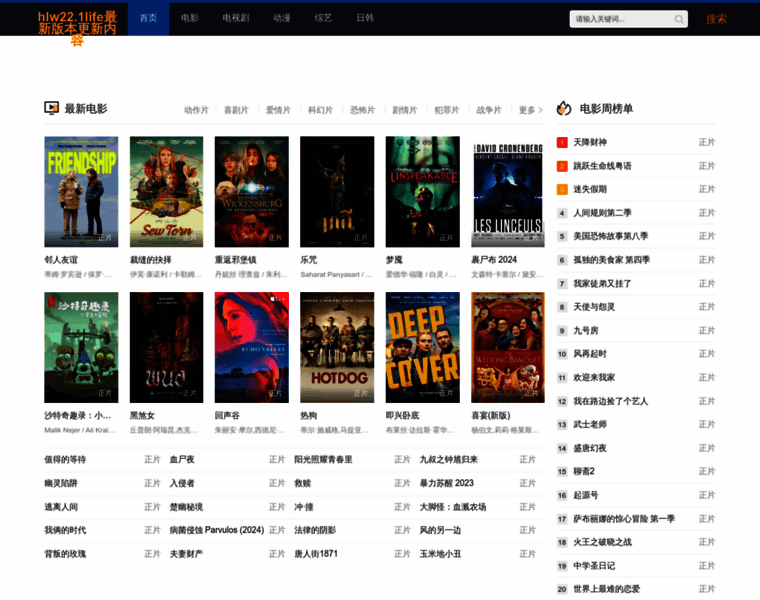Open the 黑煞女 movie poster
Screen dimensions: 760x600
(166, 347)
